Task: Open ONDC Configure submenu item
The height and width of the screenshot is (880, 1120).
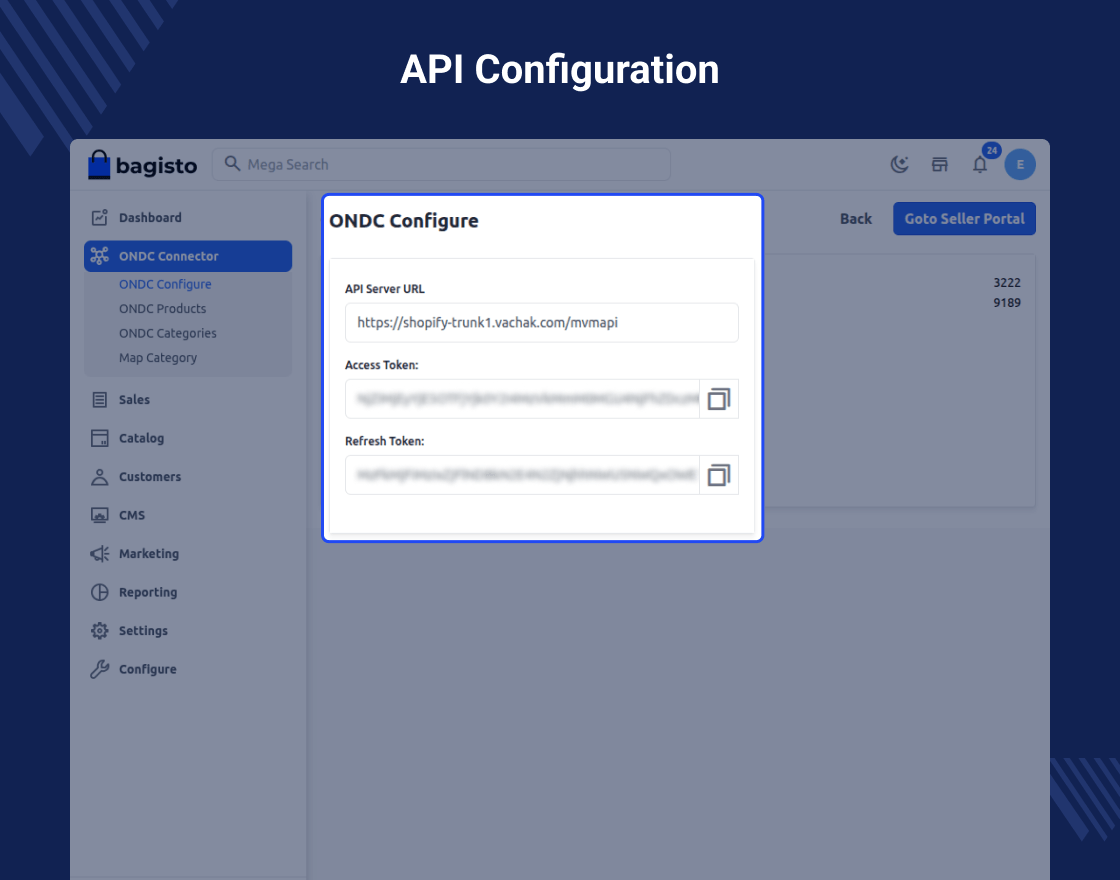Action: tap(165, 284)
